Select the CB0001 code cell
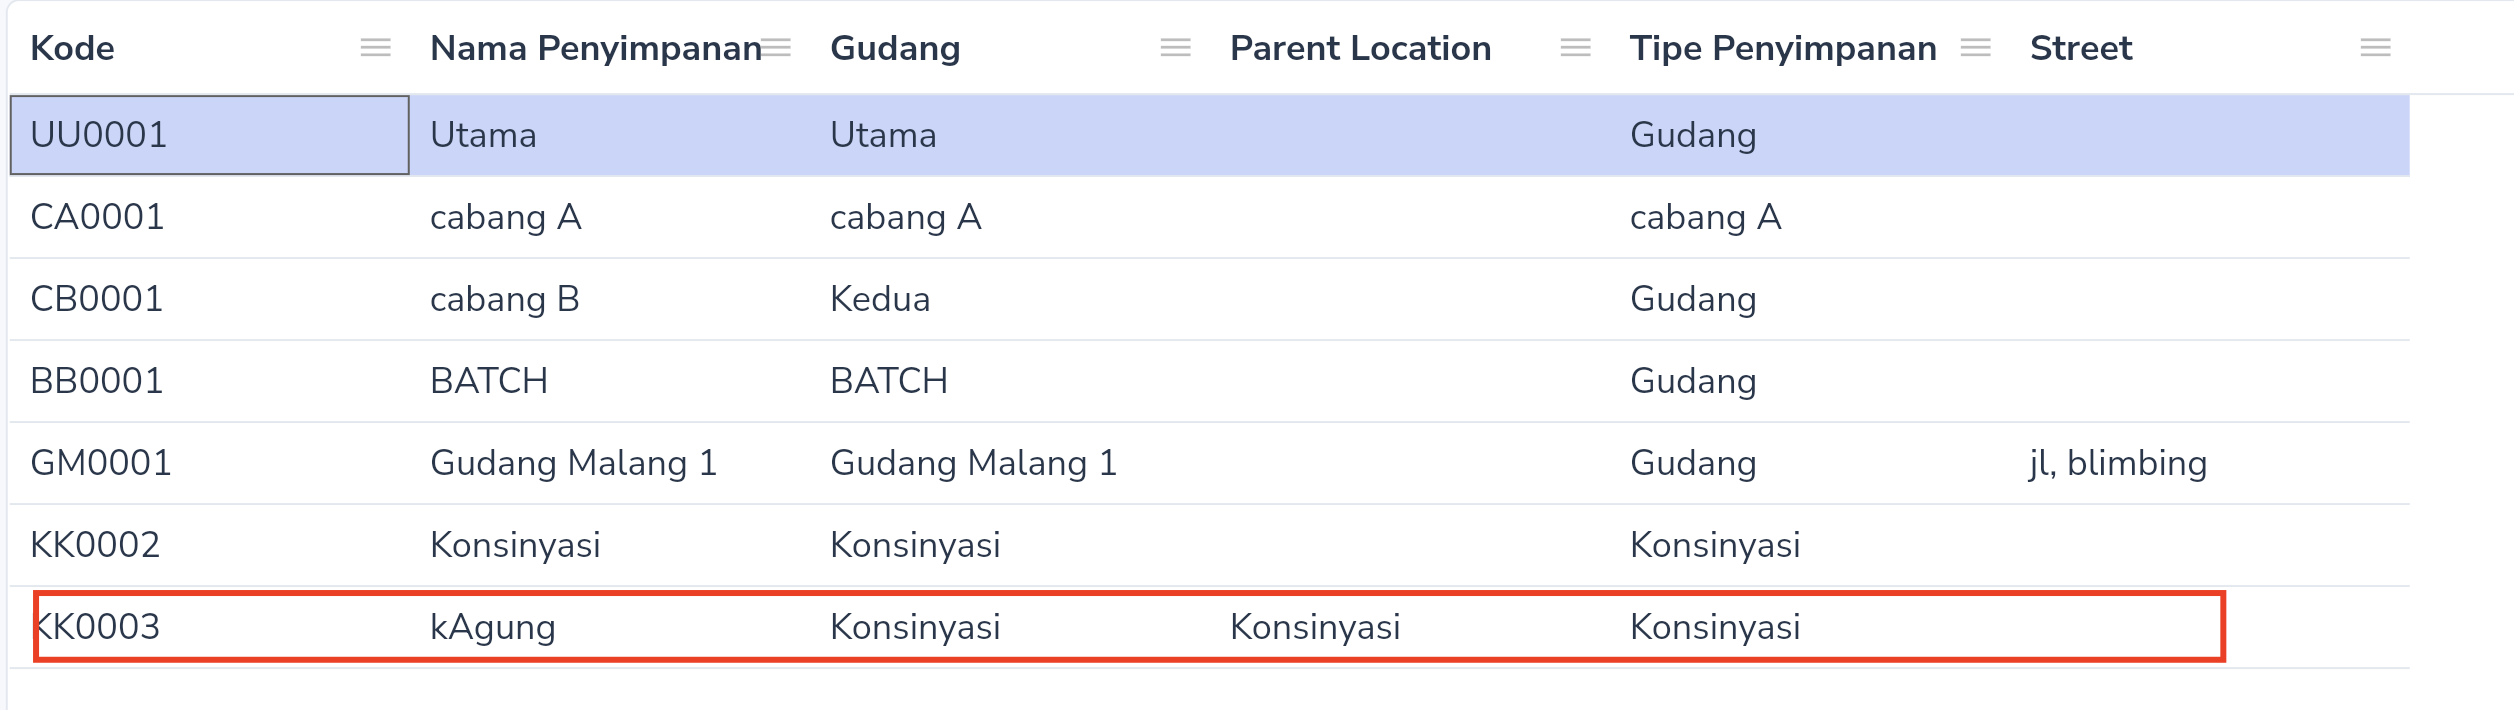 [210, 299]
